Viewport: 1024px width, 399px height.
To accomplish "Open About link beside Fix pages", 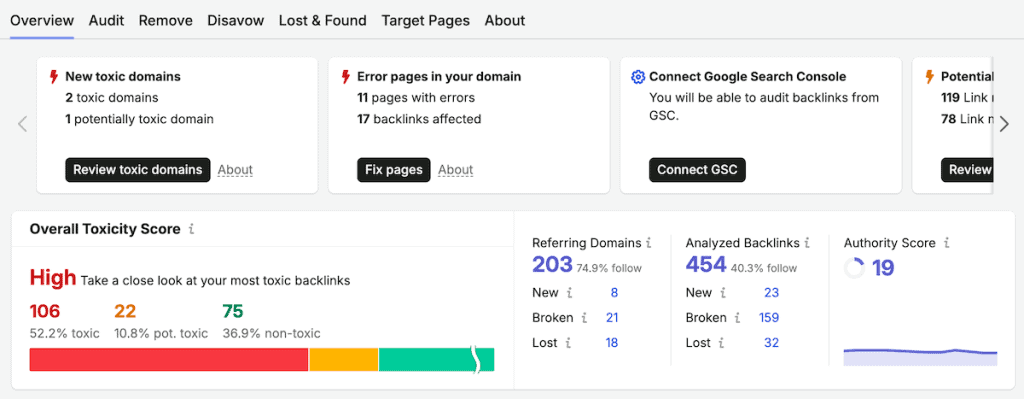I will pyautogui.click(x=455, y=170).
